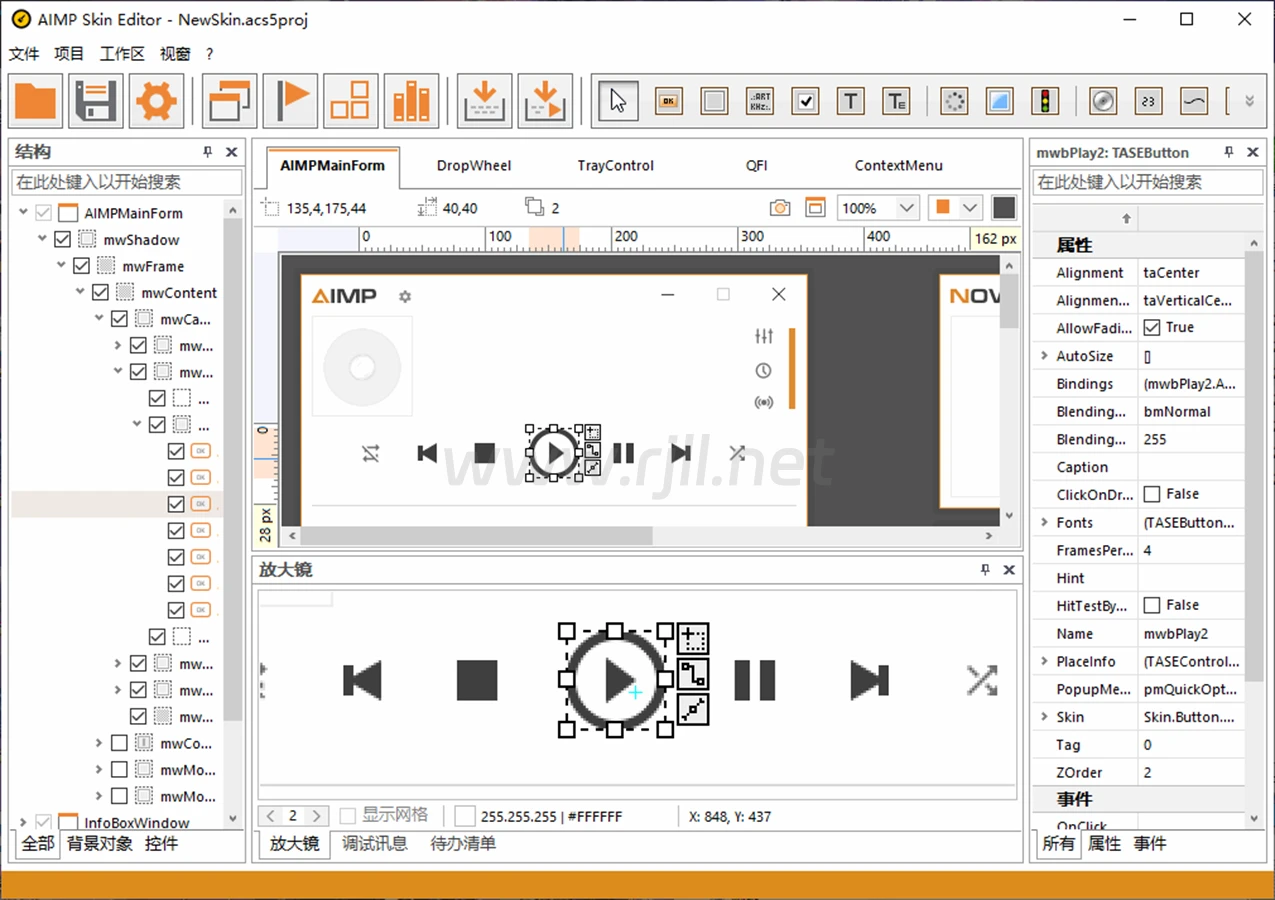Image resolution: width=1275 pixels, height=900 pixels.
Task: Switch to the 调试讯息 tab
Action: tap(375, 844)
